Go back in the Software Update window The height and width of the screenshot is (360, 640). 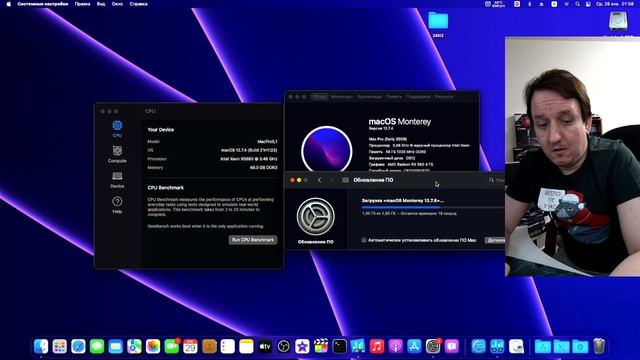point(319,180)
